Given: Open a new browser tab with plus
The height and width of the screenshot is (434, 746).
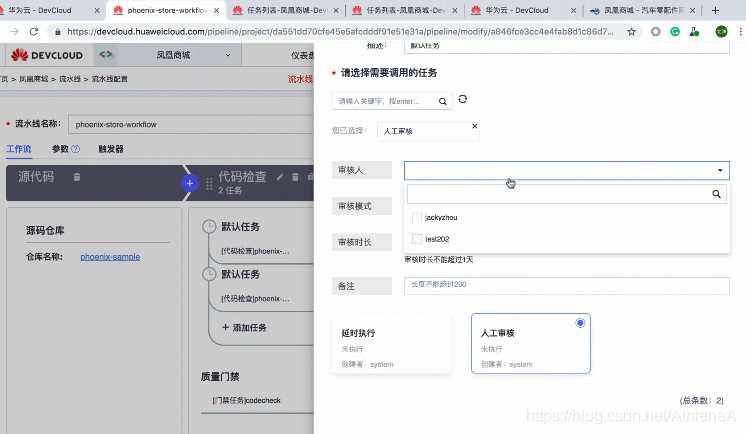Looking at the screenshot, I should [715, 10].
